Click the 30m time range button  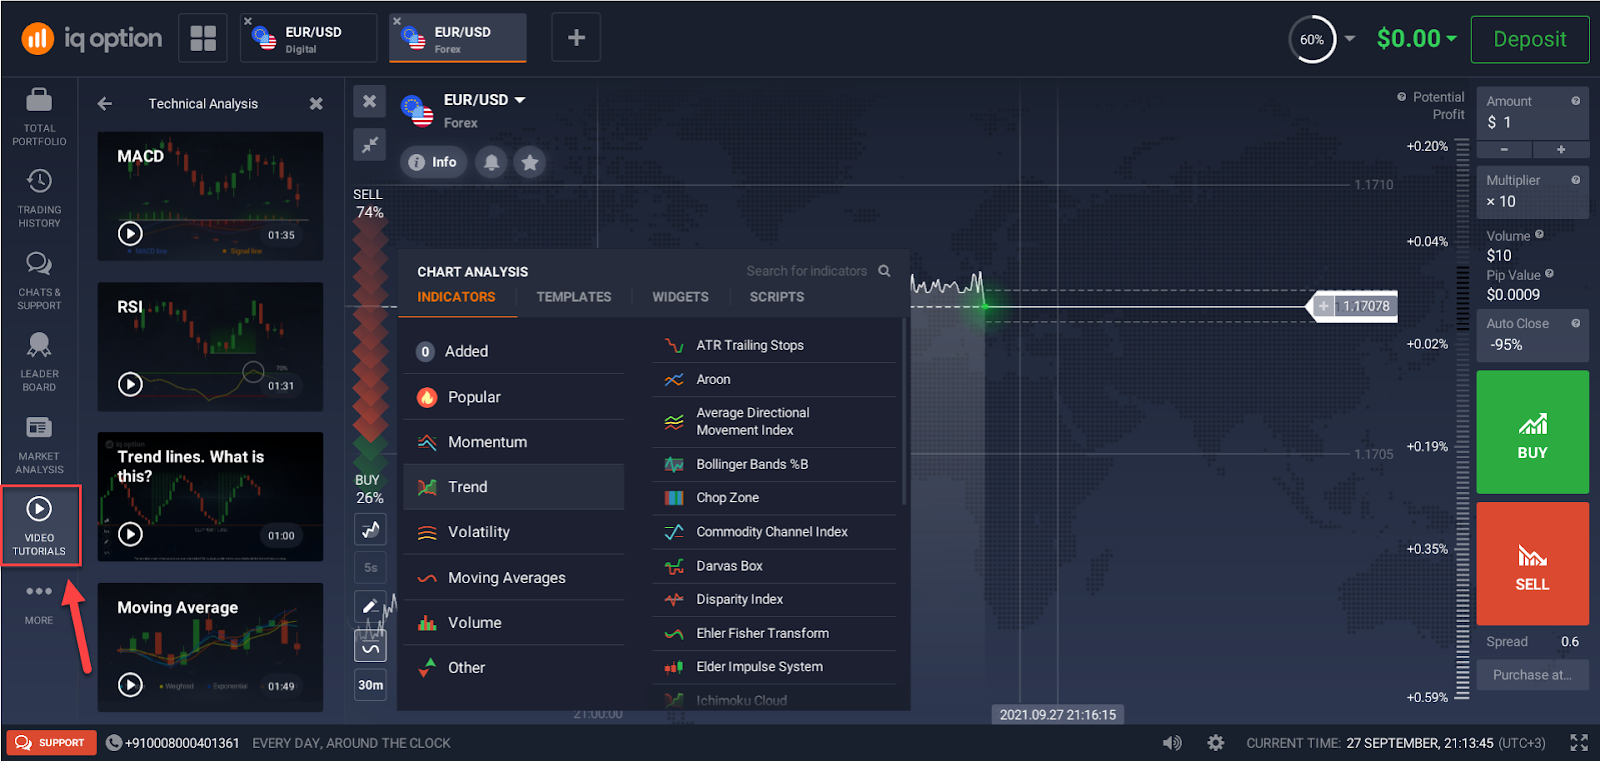tap(371, 685)
